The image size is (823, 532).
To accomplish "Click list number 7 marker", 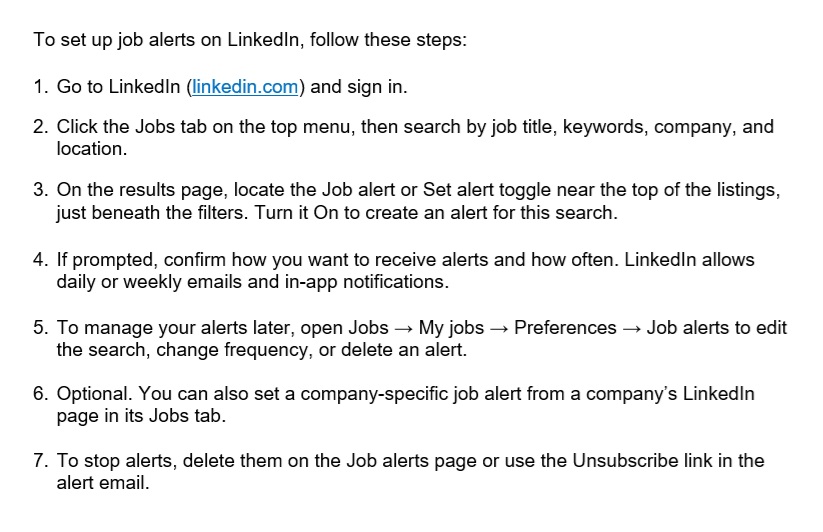I will [x=40, y=461].
